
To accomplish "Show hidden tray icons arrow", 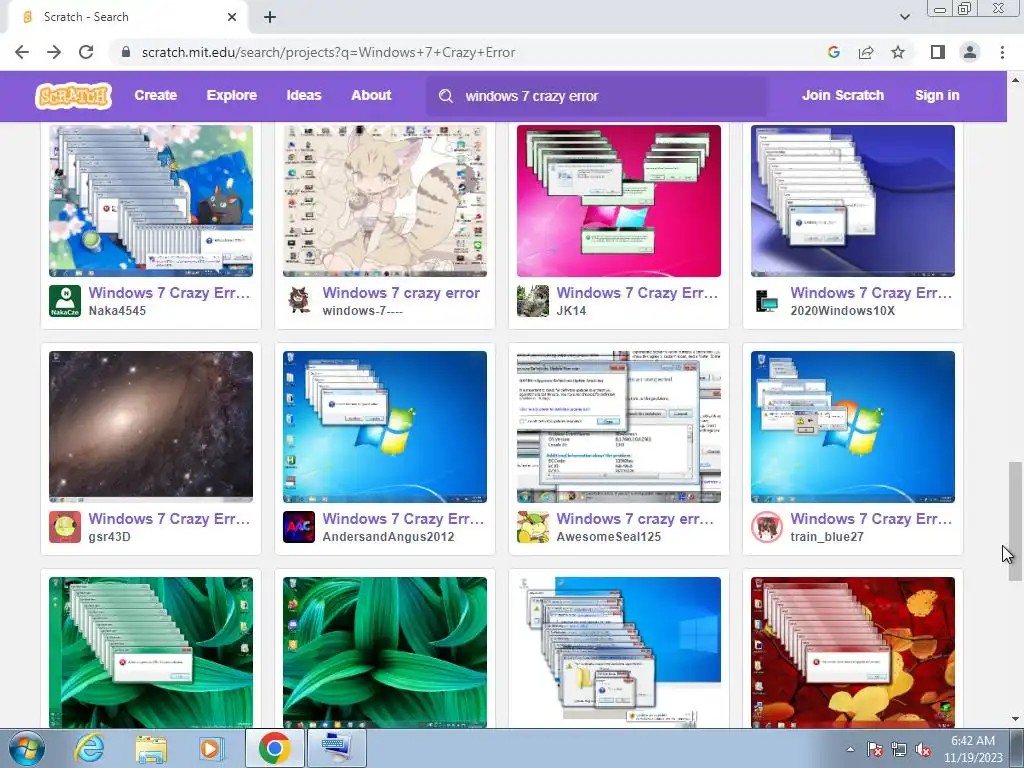I will click(x=850, y=749).
